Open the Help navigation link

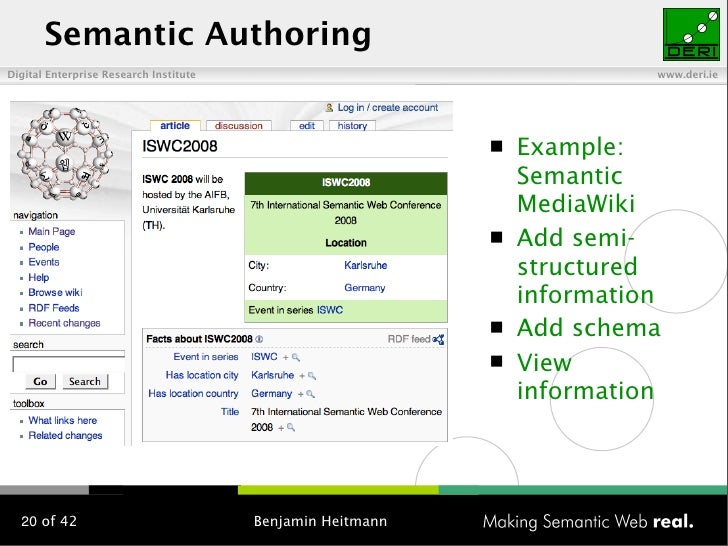39,277
